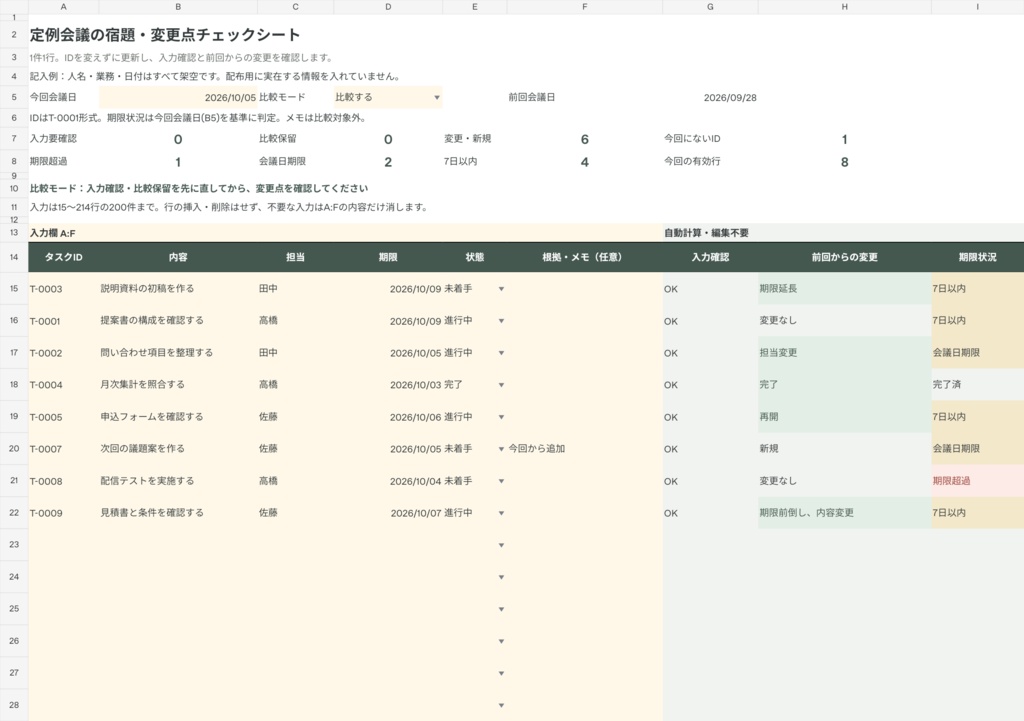Viewport: 1024px width, 721px height.
Task: Select the T-0003 task ID cell
Action: tap(63, 289)
